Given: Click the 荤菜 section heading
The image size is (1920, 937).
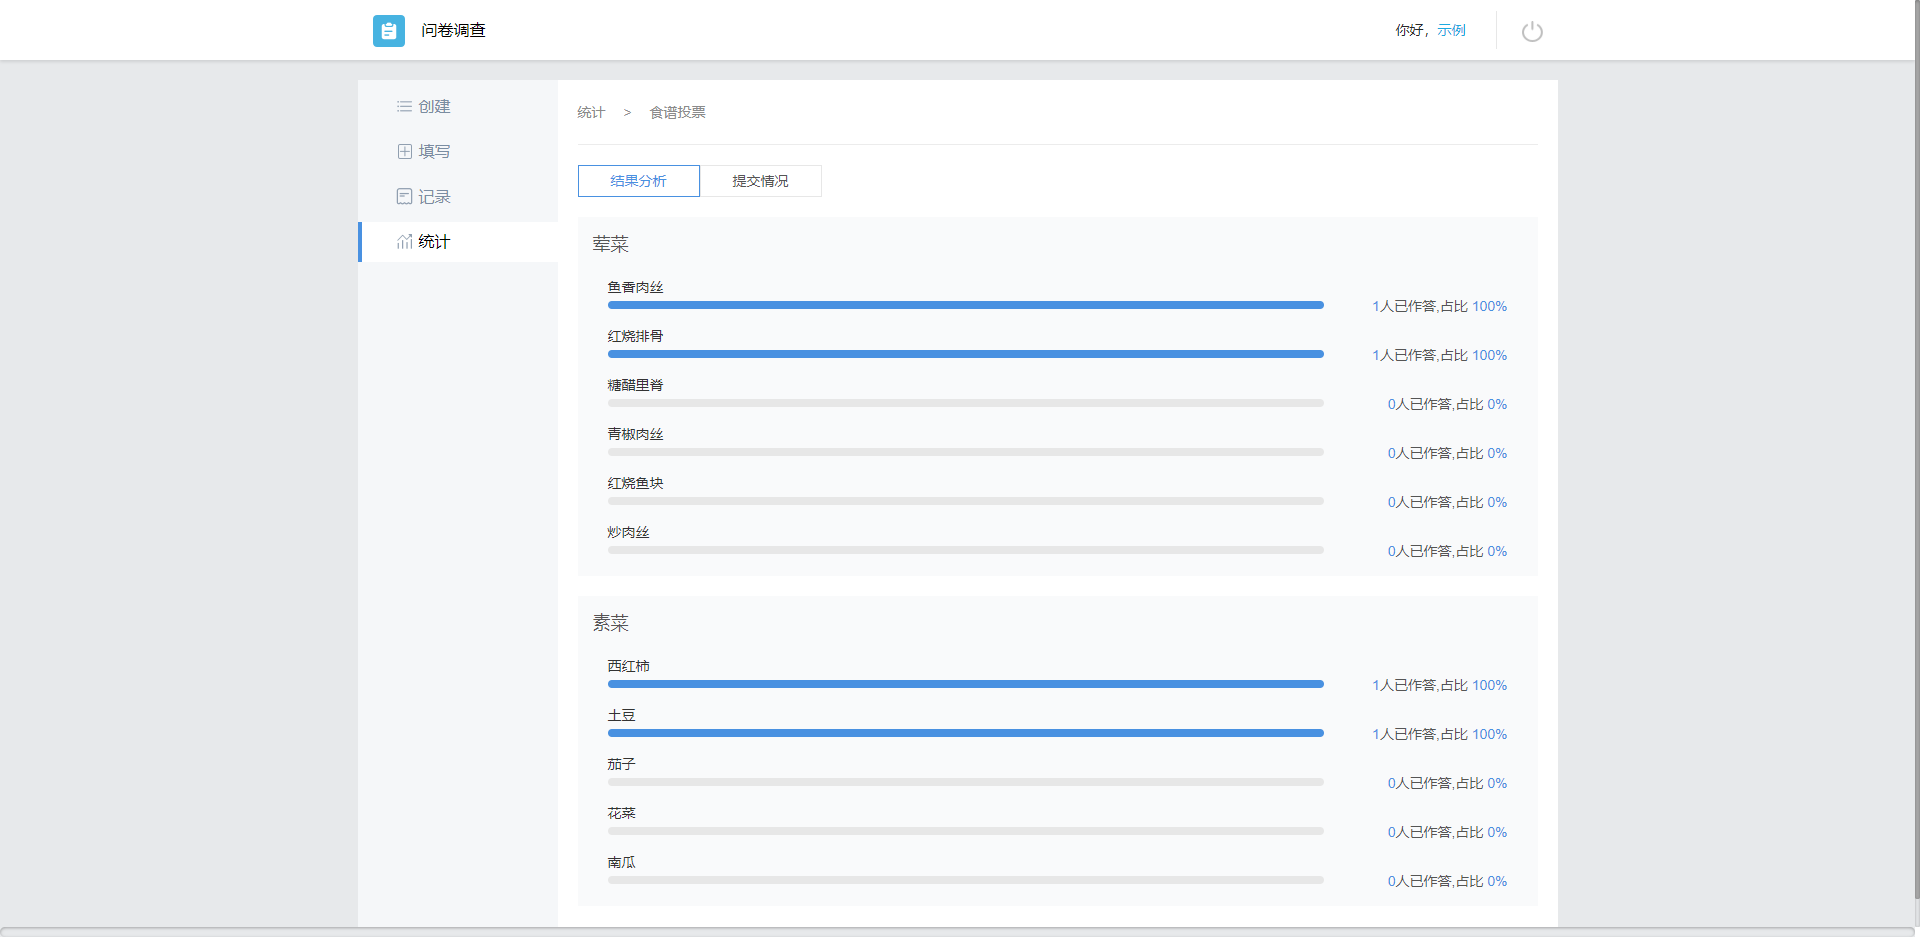Looking at the screenshot, I should (610, 244).
